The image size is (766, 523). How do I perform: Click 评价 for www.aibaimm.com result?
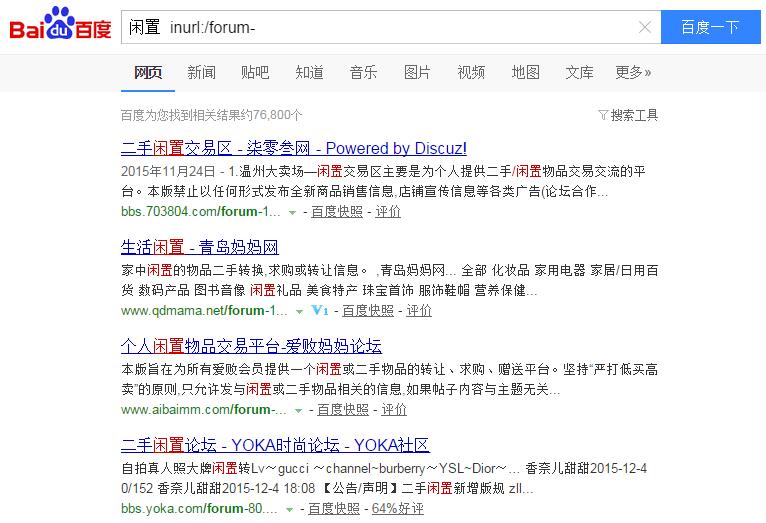pos(394,410)
